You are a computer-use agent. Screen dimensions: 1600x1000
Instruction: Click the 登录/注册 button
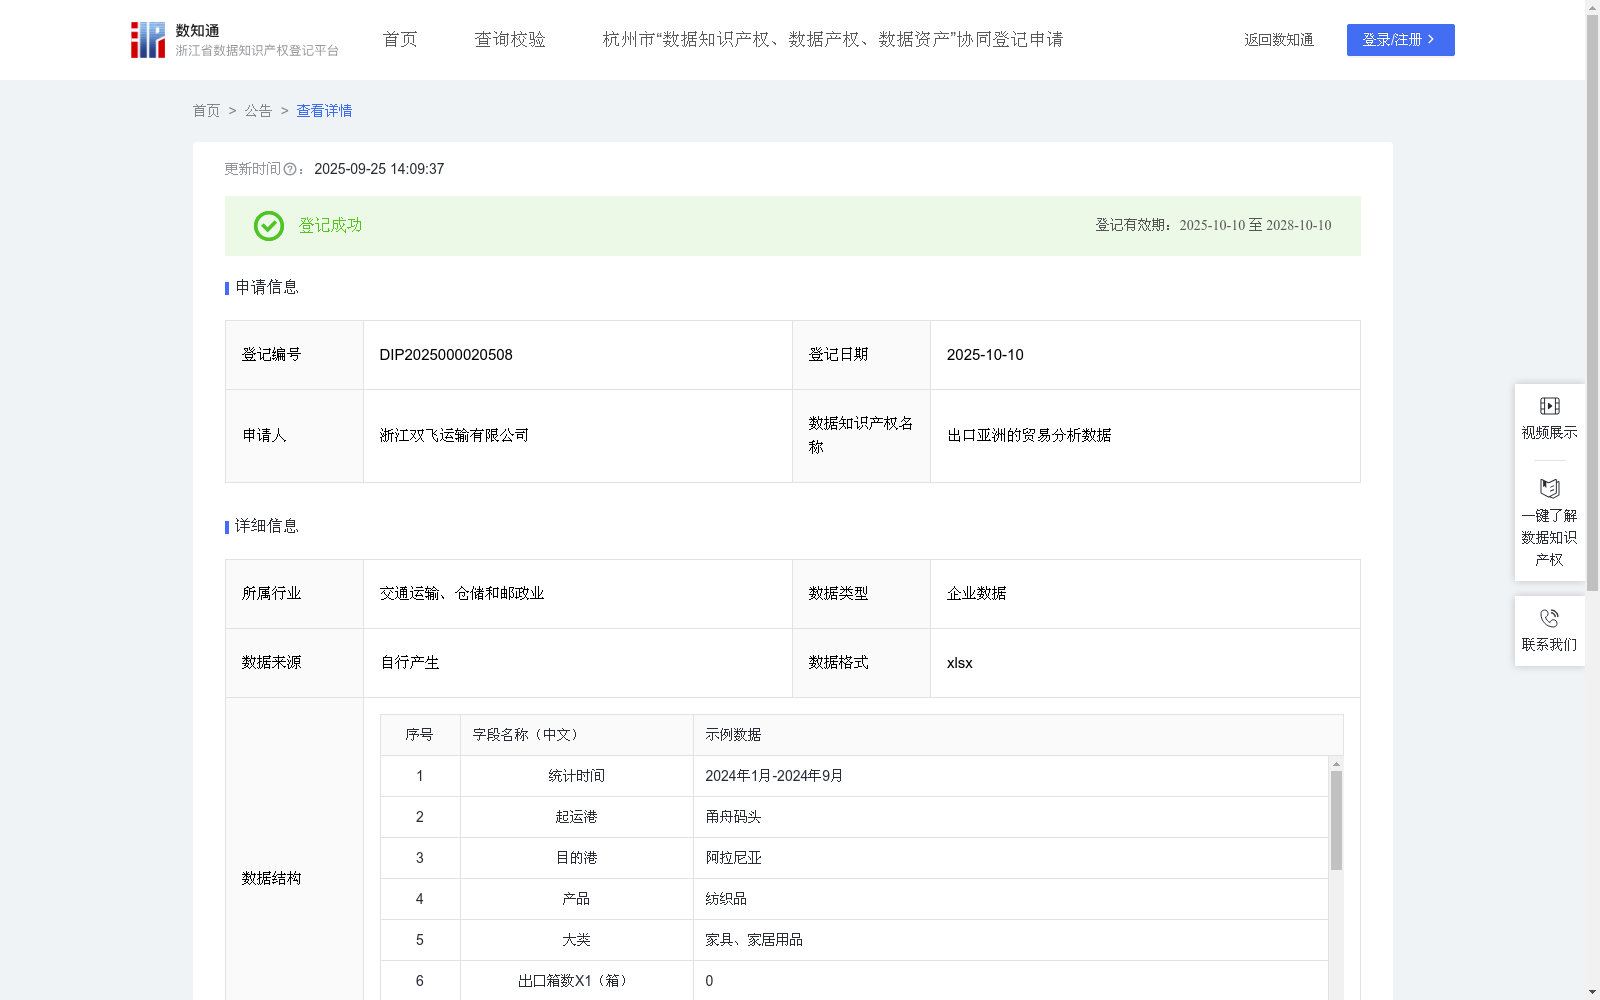(x=1400, y=40)
